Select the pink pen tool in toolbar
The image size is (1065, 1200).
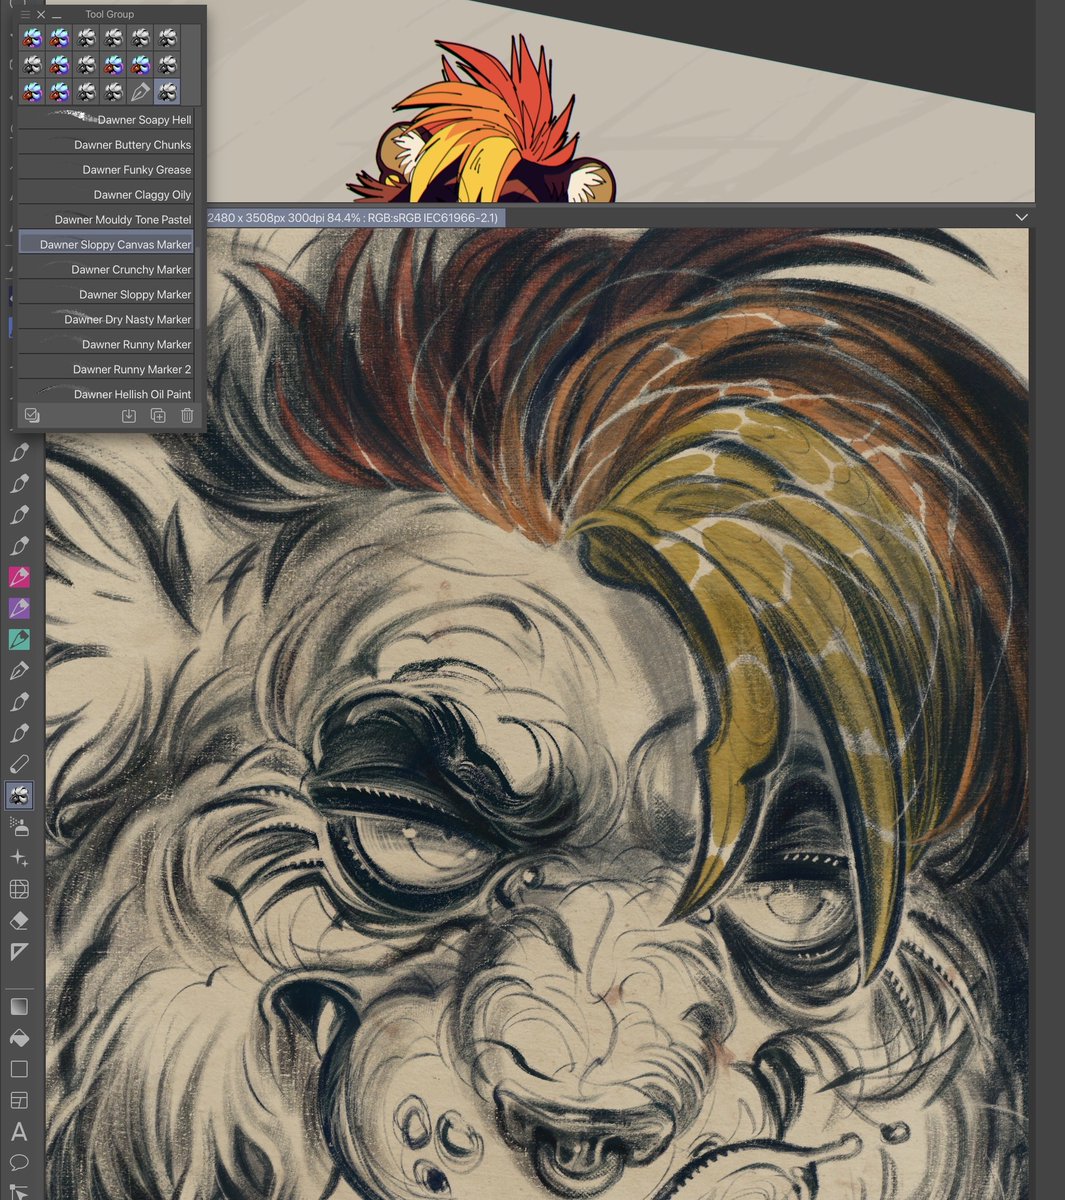click(19, 577)
